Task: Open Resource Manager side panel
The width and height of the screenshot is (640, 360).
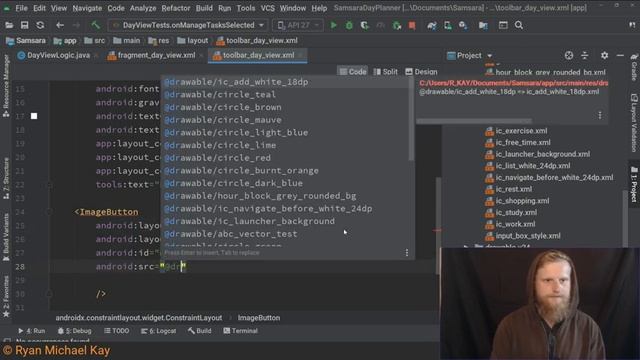Action: 6,86
